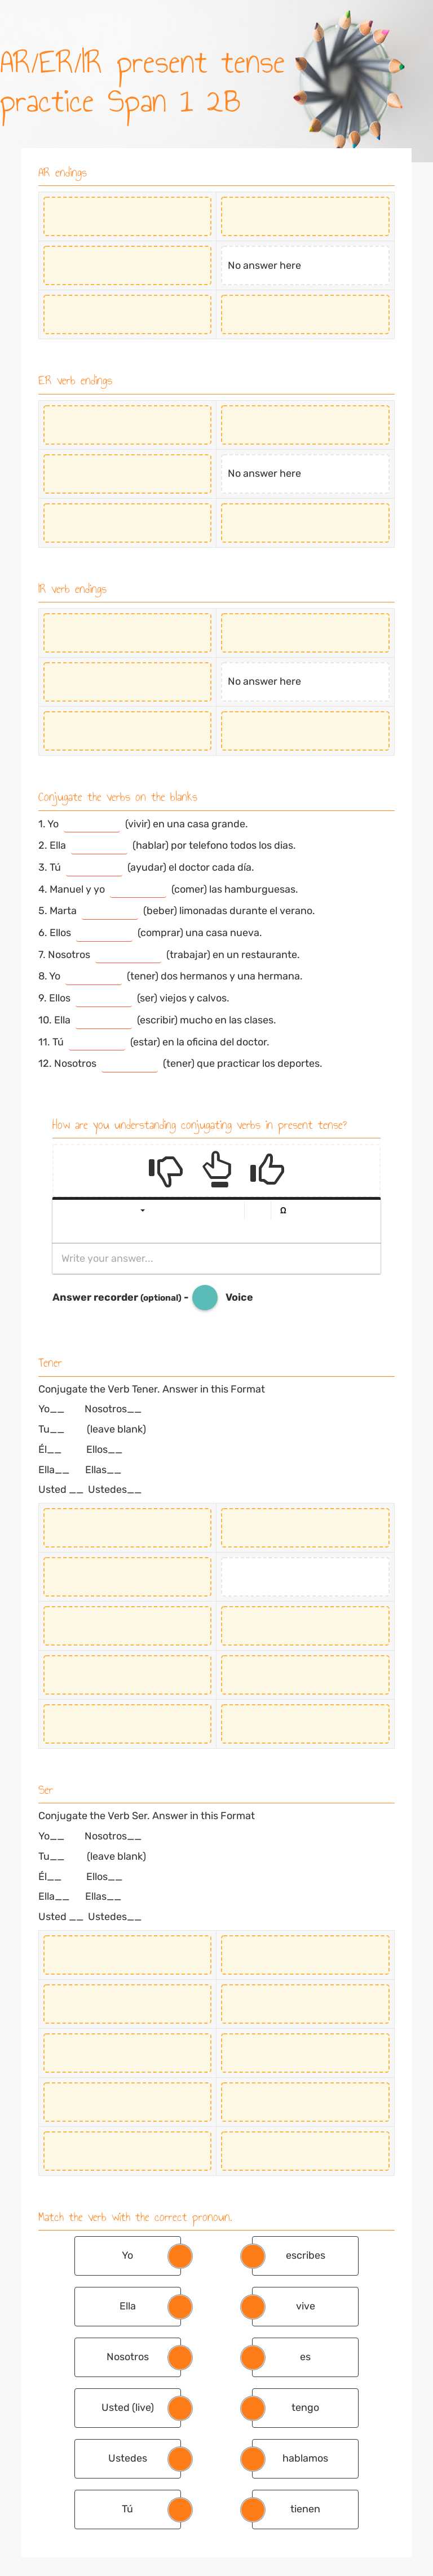Start the Voice answer recorder
The height and width of the screenshot is (2576, 433).
point(205,1297)
